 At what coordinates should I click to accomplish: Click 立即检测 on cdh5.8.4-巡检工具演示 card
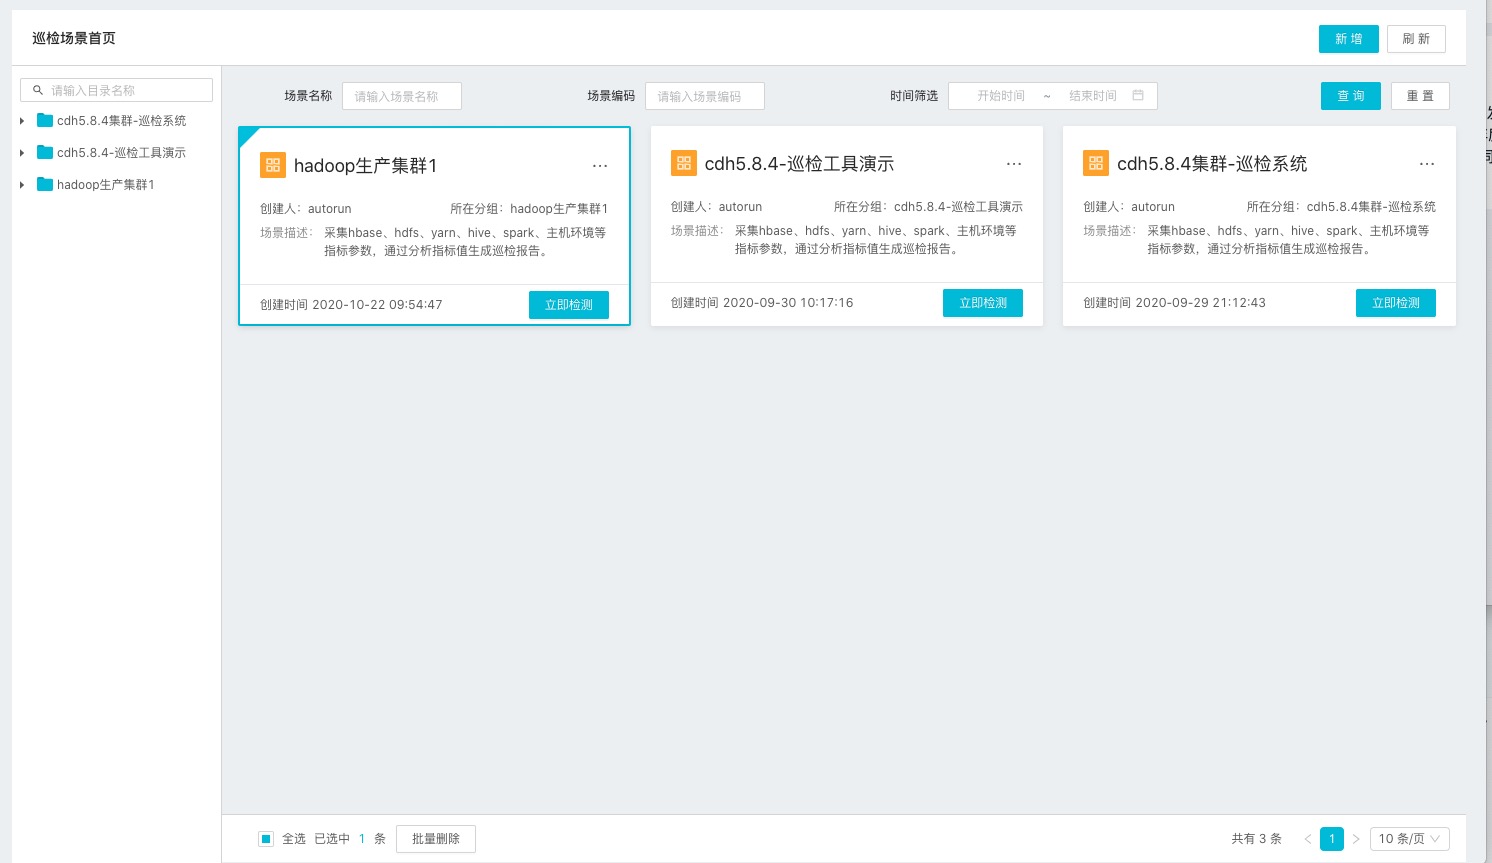tap(983, 303)
